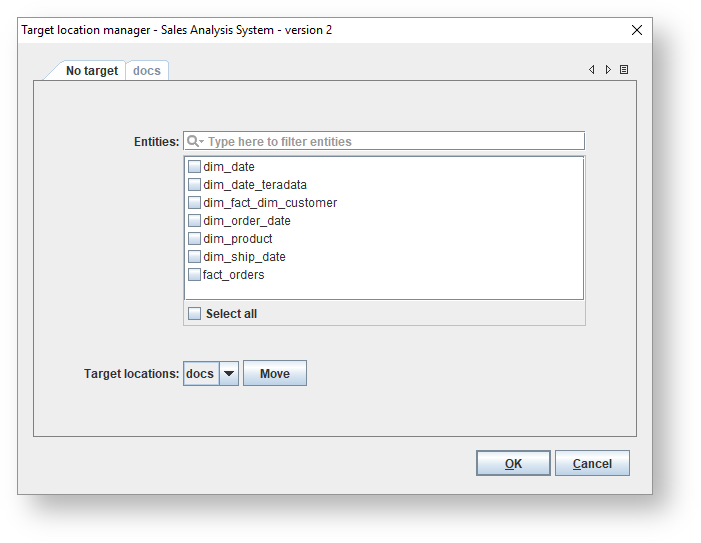Select the dim_order_date entity checkbox
The height and width of the screenshot is (543, 701).
[195, 221]
